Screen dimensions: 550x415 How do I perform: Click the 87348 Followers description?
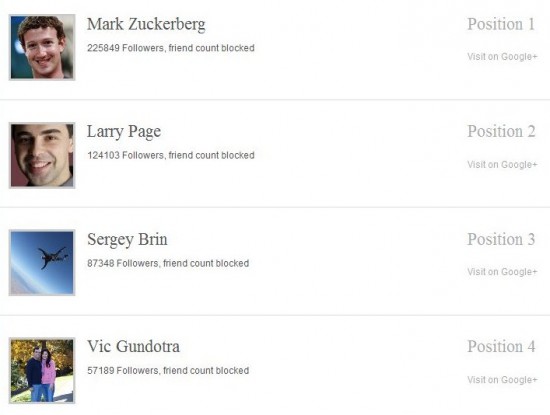click(168, 263)
